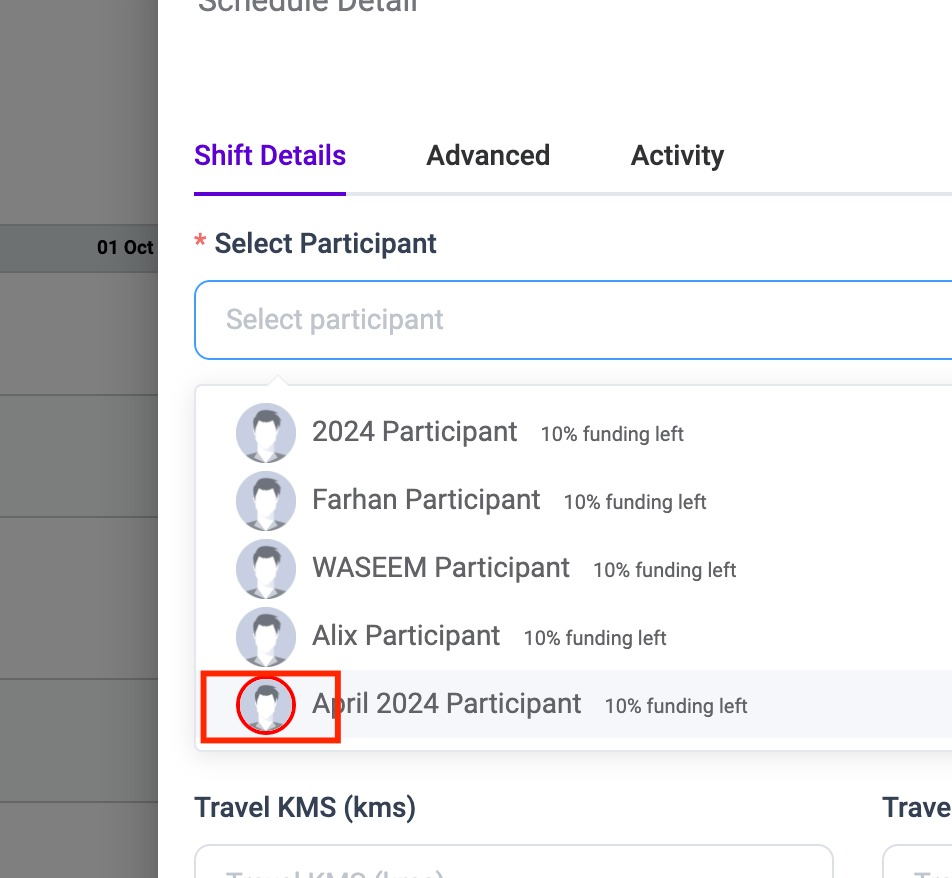Choose 2024 Participant from the list
This screenshot has height=878, width=952.
[x=573, y=433]
